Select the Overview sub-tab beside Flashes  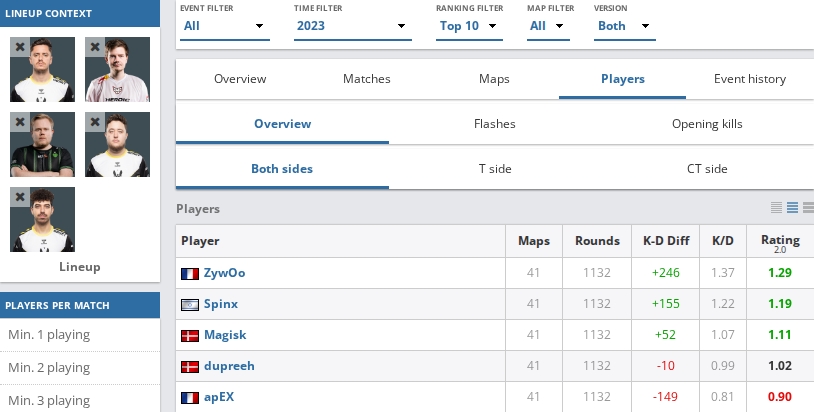point(282,124)
